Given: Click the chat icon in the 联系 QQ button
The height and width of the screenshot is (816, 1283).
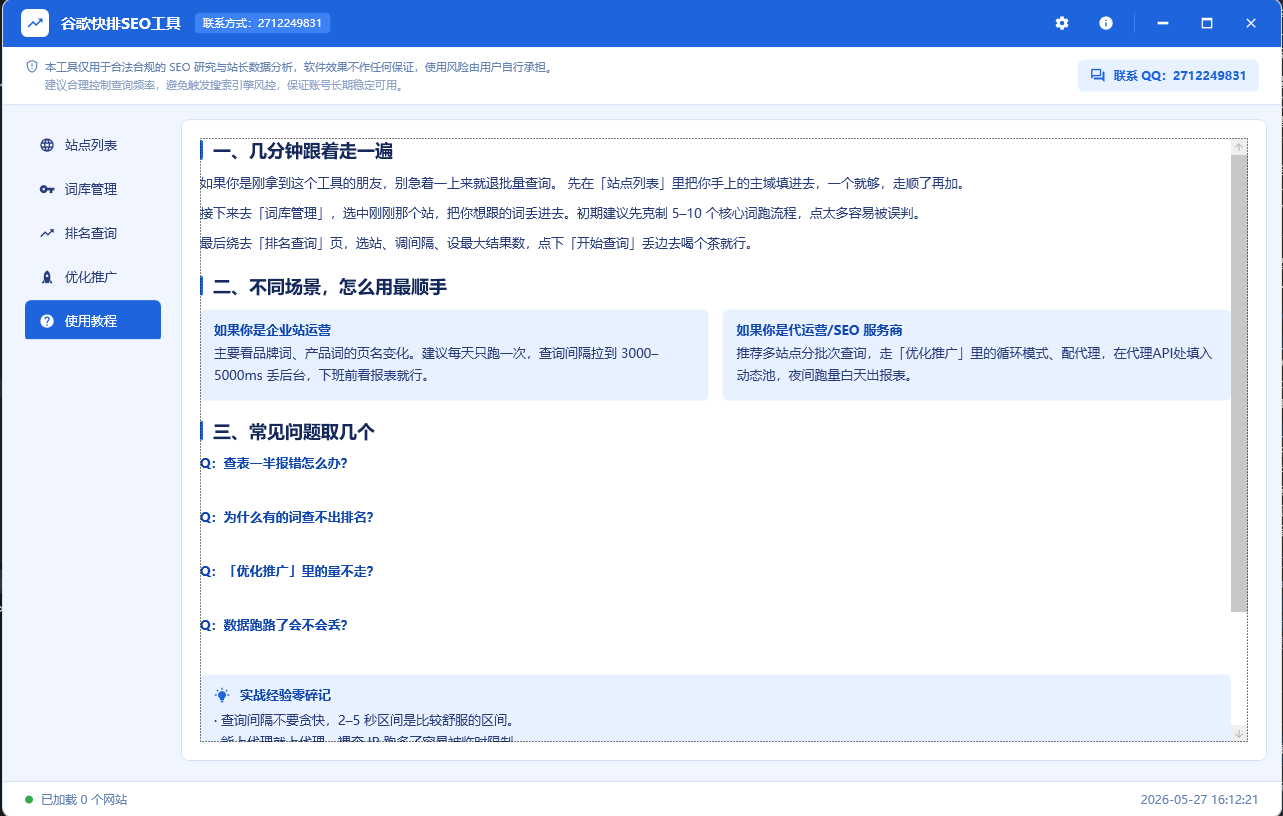Looking at the screenshot, I should [1097, 76].
